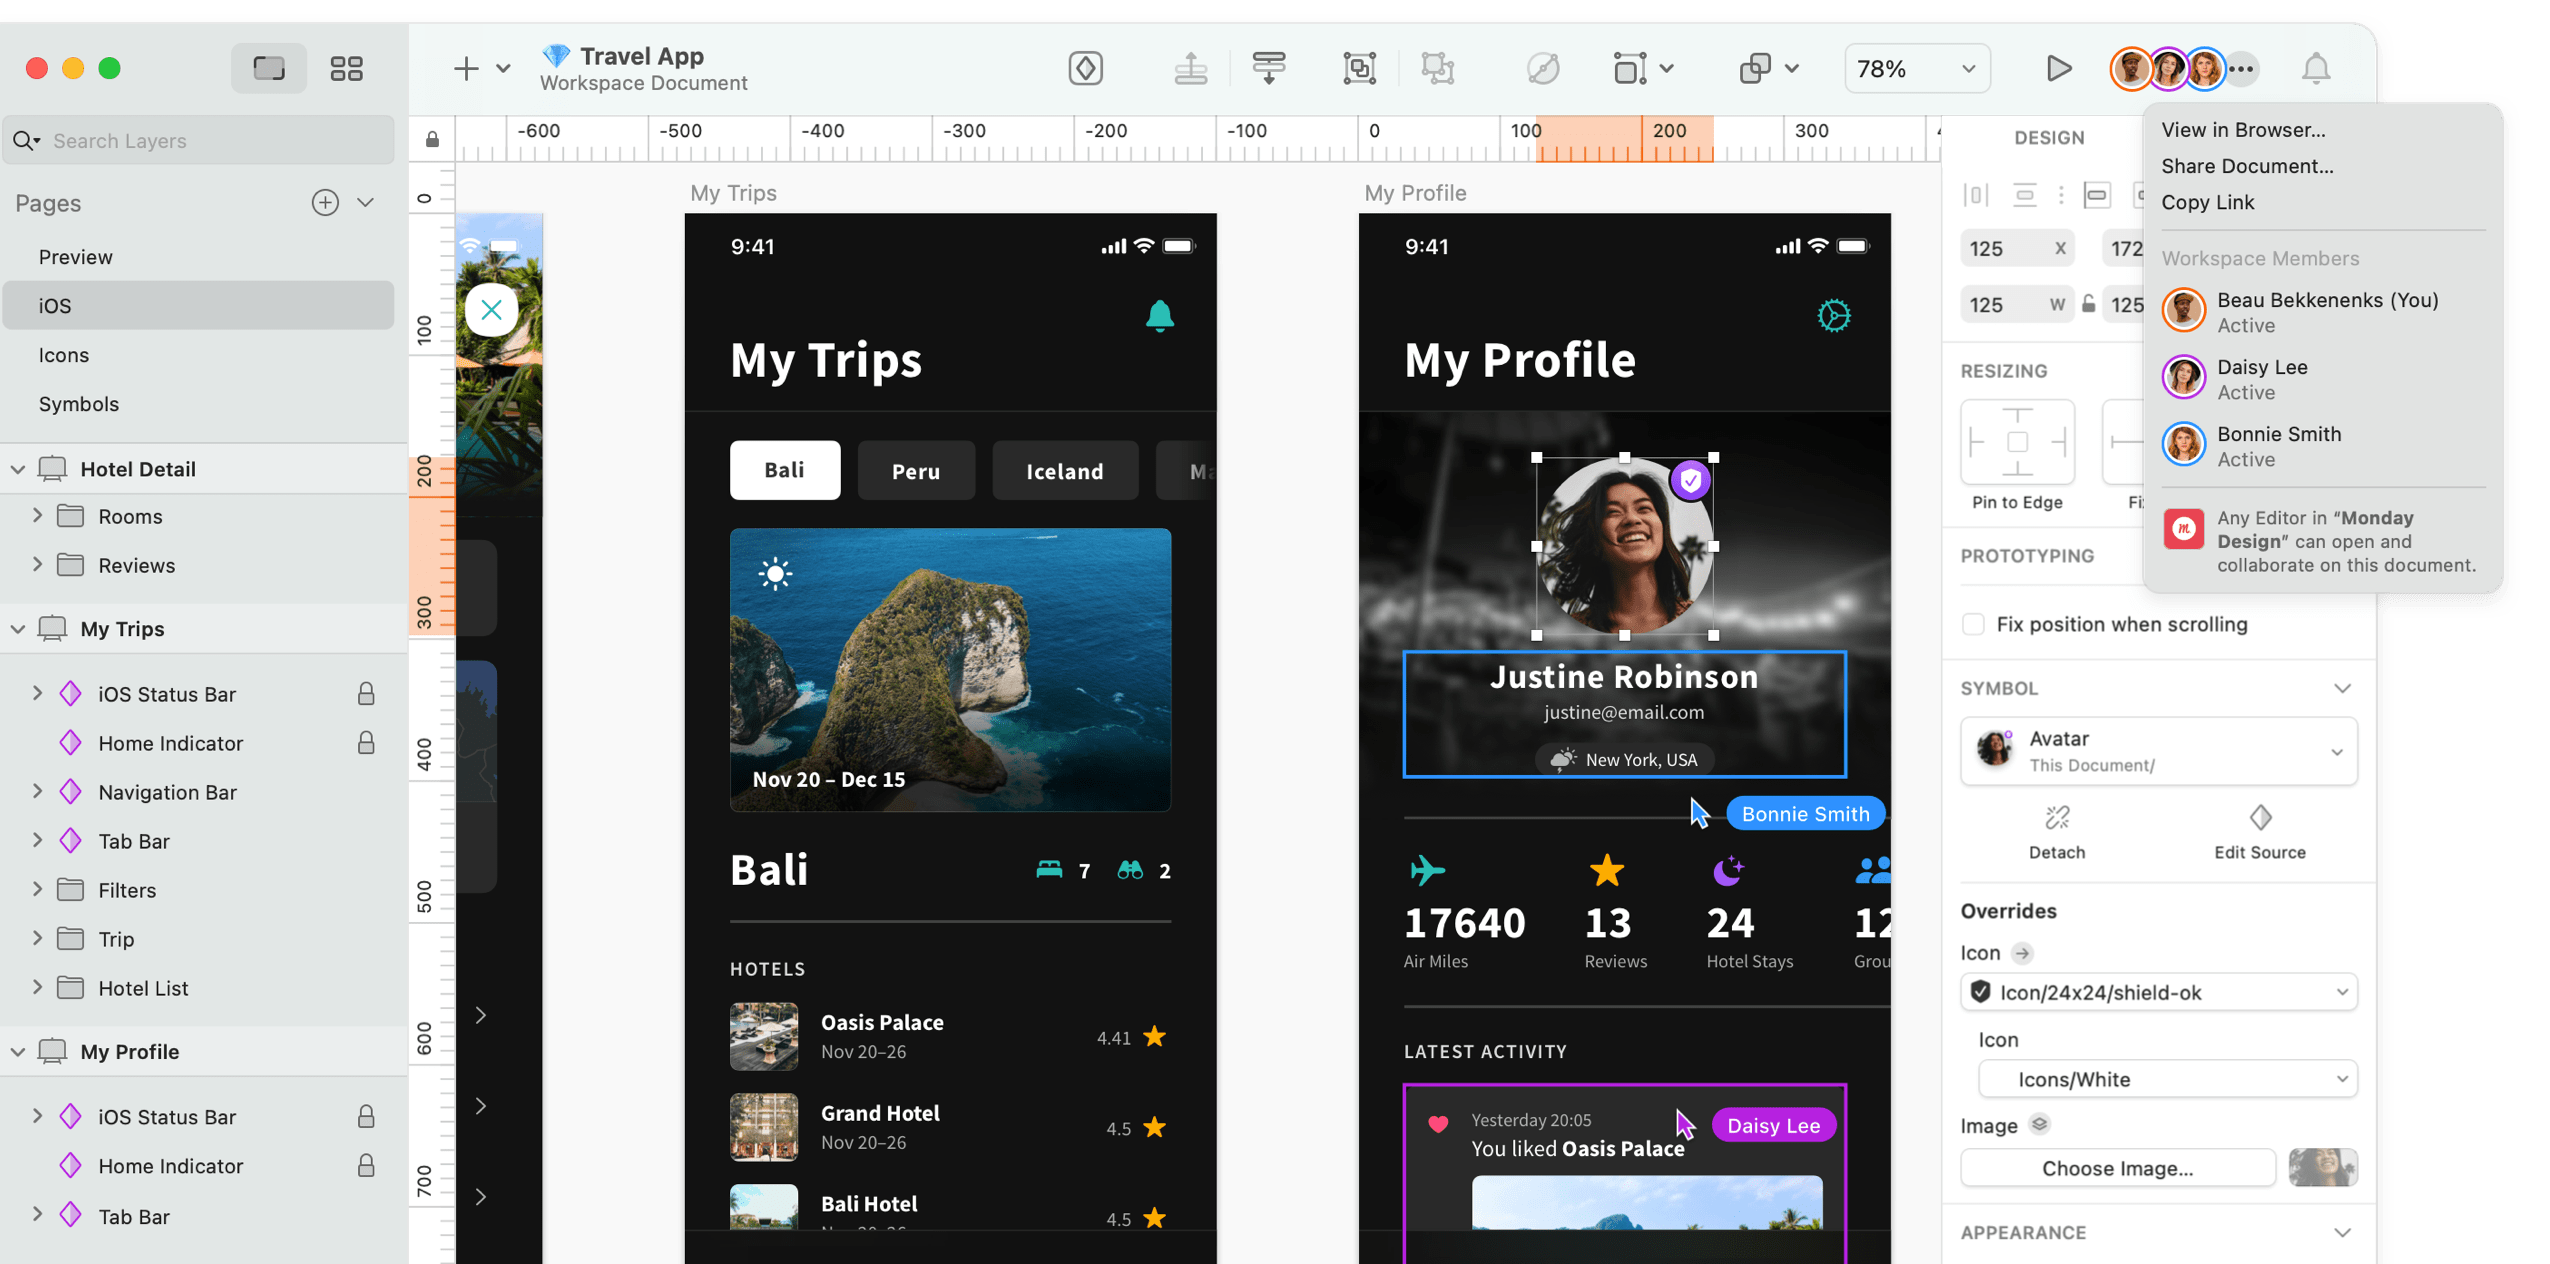The height and width of the screenshot is (1264, 2550).
Task: Click the ruler lock icon
Action: (x=432, y=139)
